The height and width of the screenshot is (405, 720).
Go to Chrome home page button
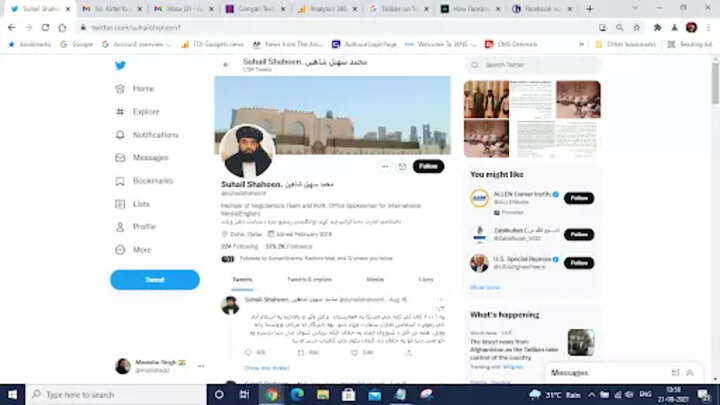tap(62, 28)
